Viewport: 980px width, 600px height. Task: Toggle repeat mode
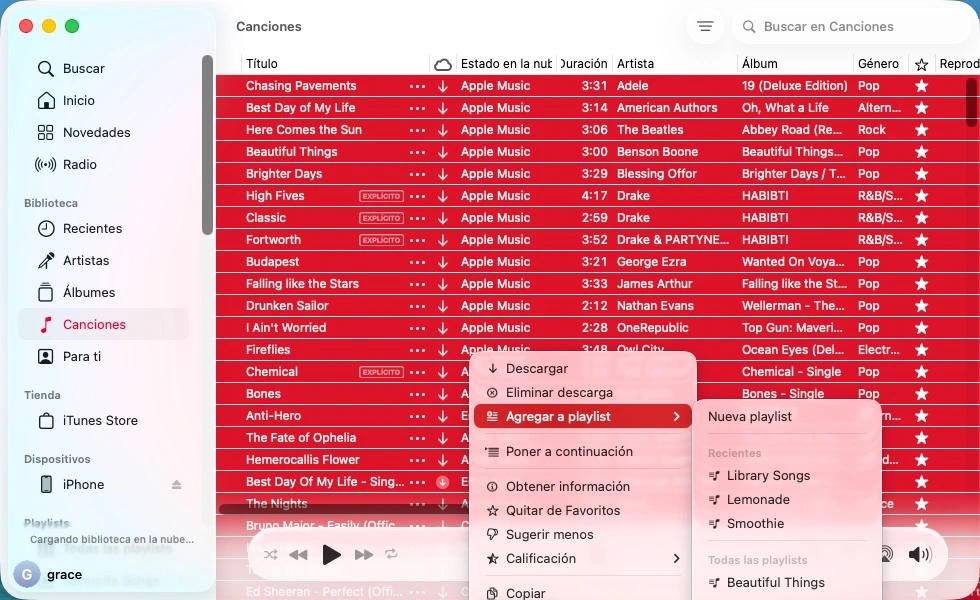pyautogui.click(x=391, y=554)
